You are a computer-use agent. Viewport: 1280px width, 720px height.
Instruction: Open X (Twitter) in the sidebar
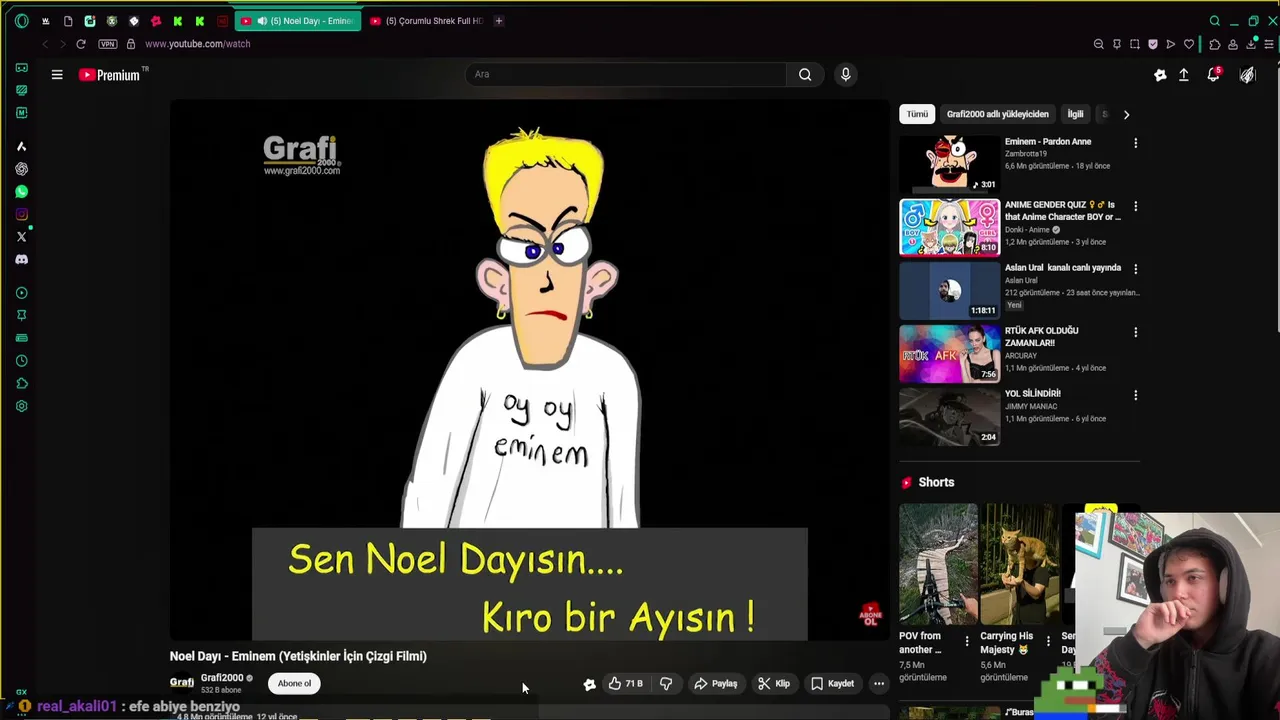click(x=22, y=237)
